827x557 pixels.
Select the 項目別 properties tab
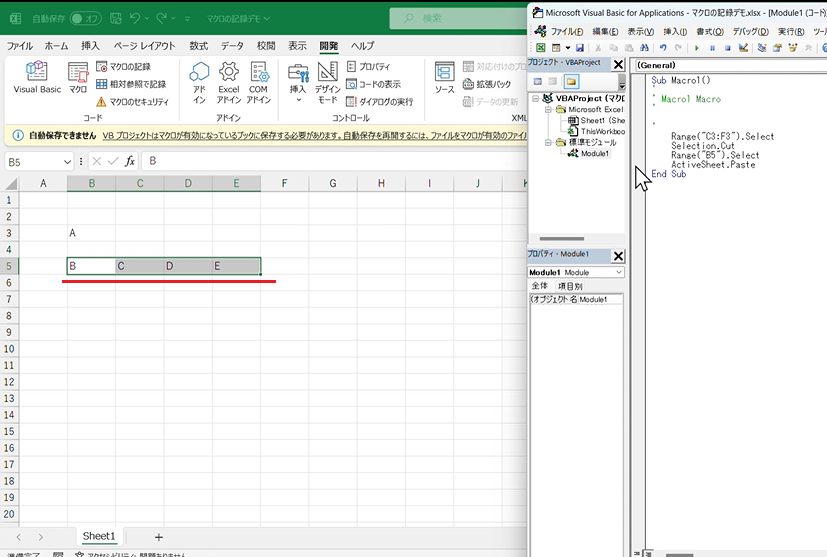[570, 286]
